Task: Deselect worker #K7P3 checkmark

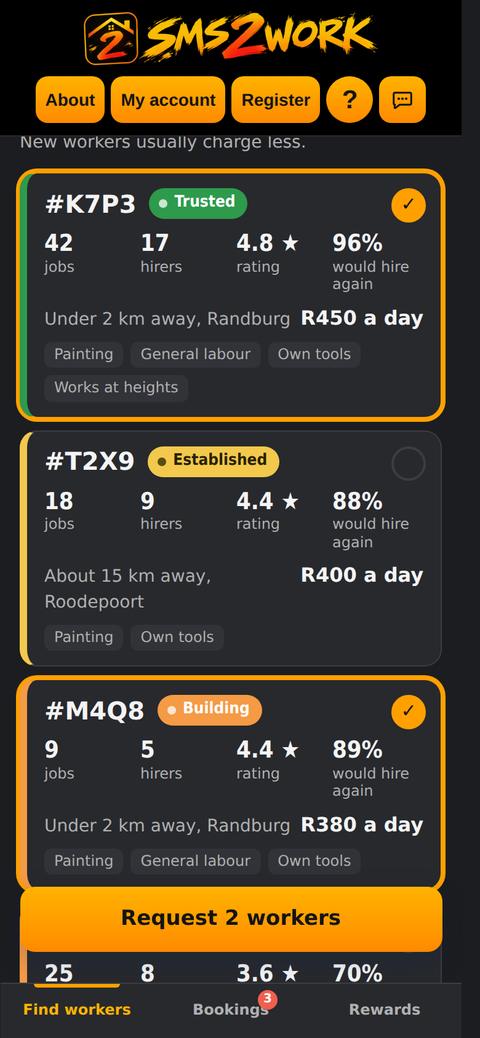Action: pyautogui.click(x=408, y=205)
